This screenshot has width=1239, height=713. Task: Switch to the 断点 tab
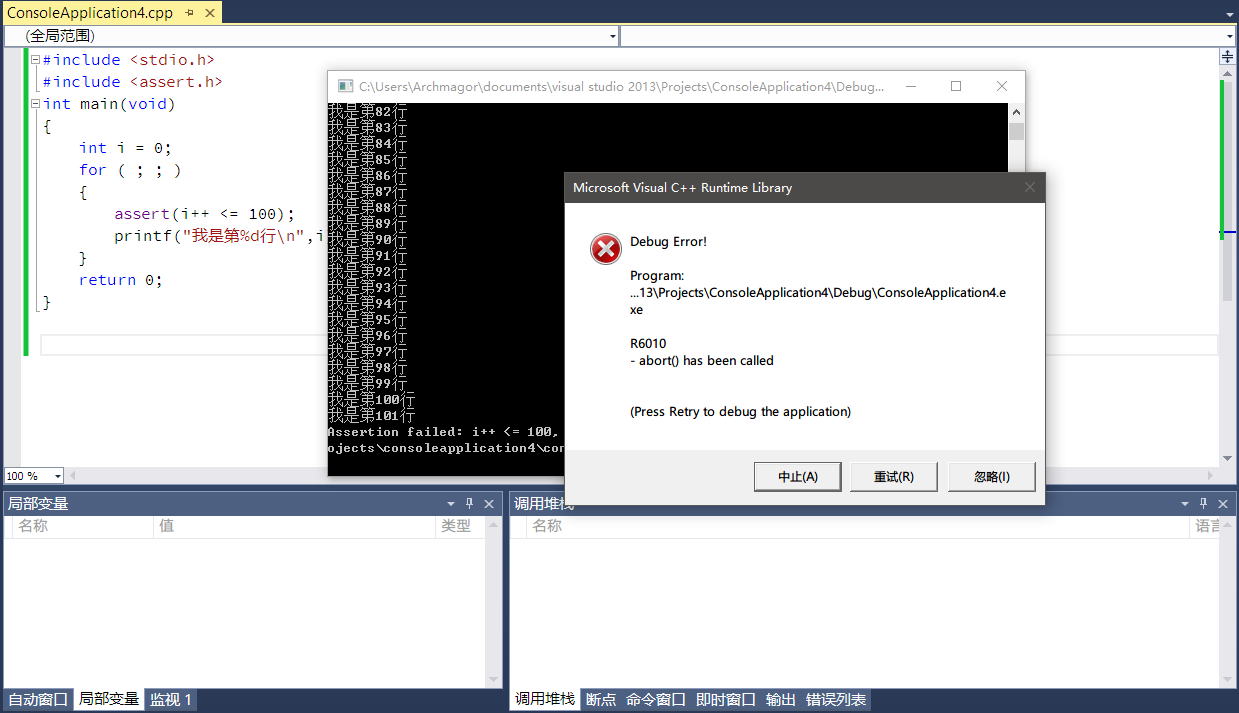(601, 700)
